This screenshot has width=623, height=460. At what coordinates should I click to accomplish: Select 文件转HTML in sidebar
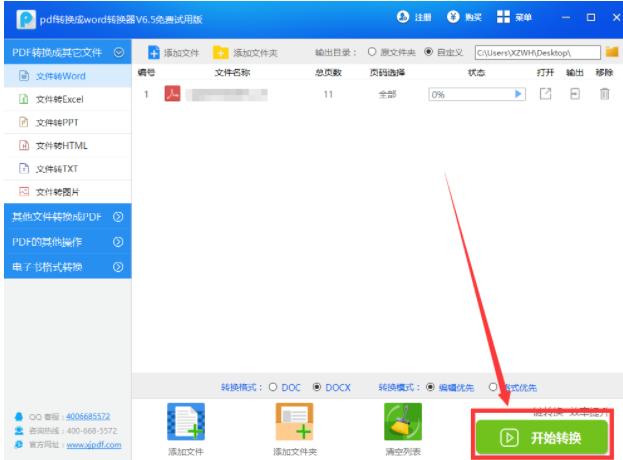[x=68, y=146]
